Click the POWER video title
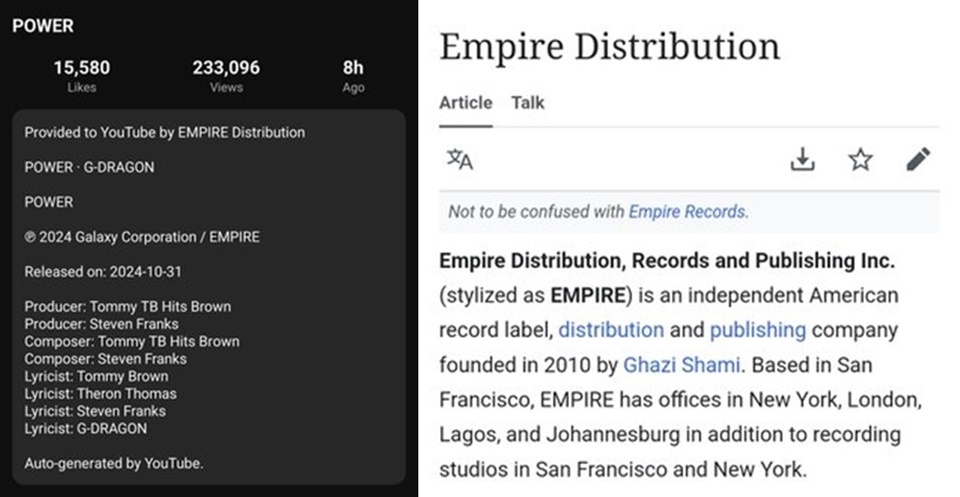This screenshot has width=960, height=497. pos(43,26)
